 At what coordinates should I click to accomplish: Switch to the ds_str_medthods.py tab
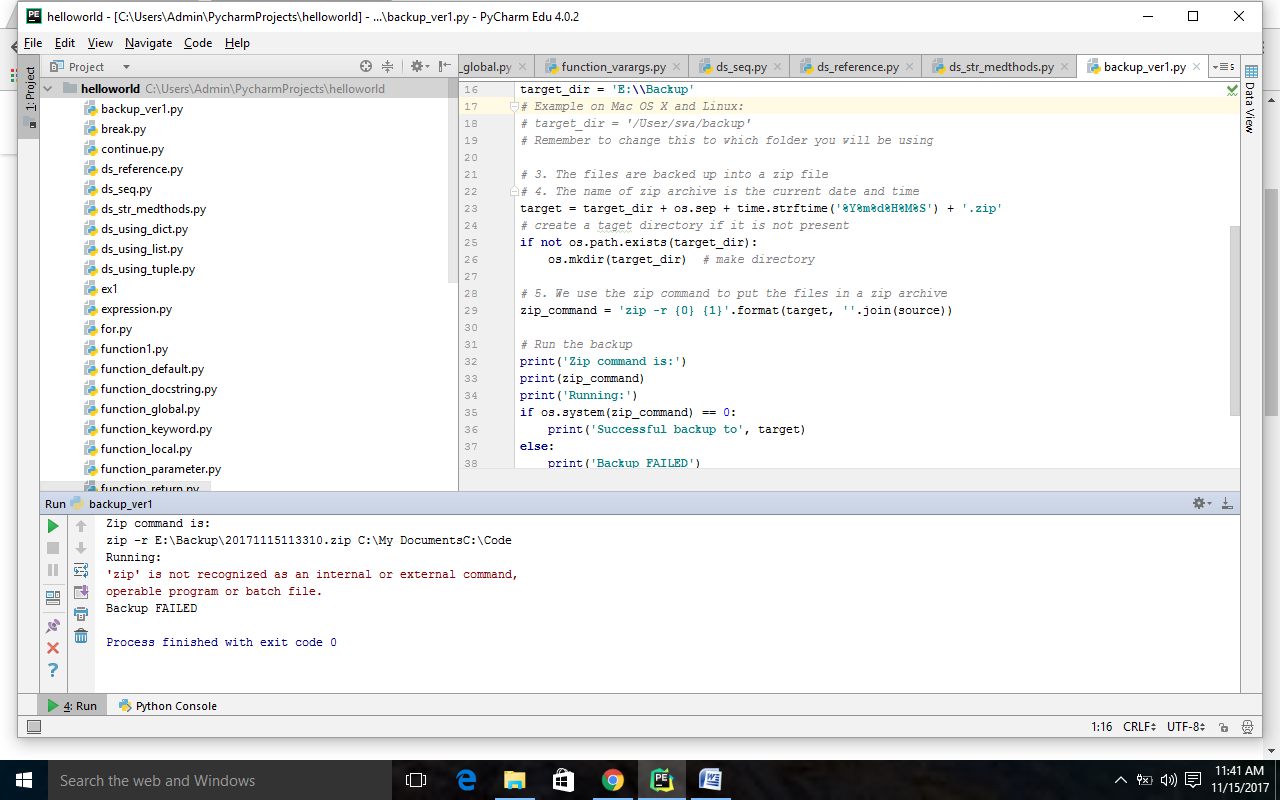pyautogui.click(x=1000, y=67)
